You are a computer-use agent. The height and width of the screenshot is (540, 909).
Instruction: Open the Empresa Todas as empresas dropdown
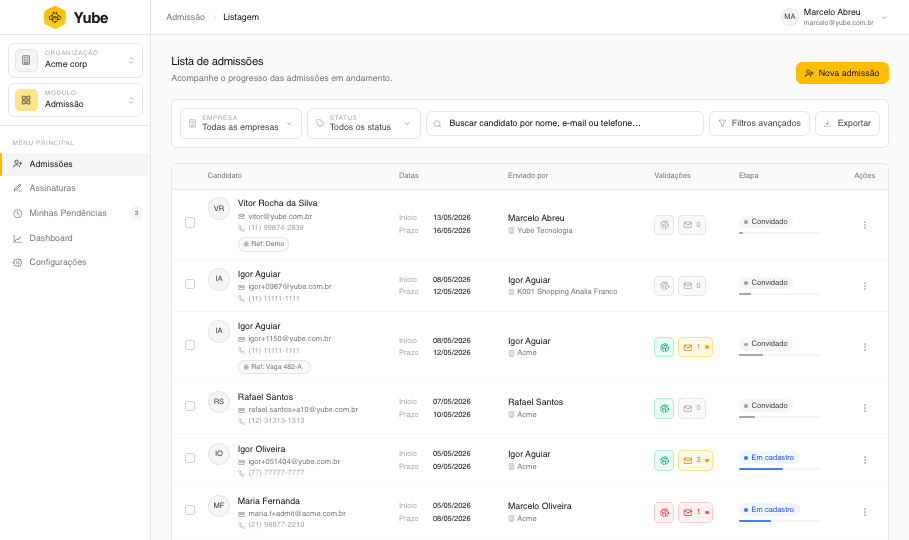(x=241, y=123)
